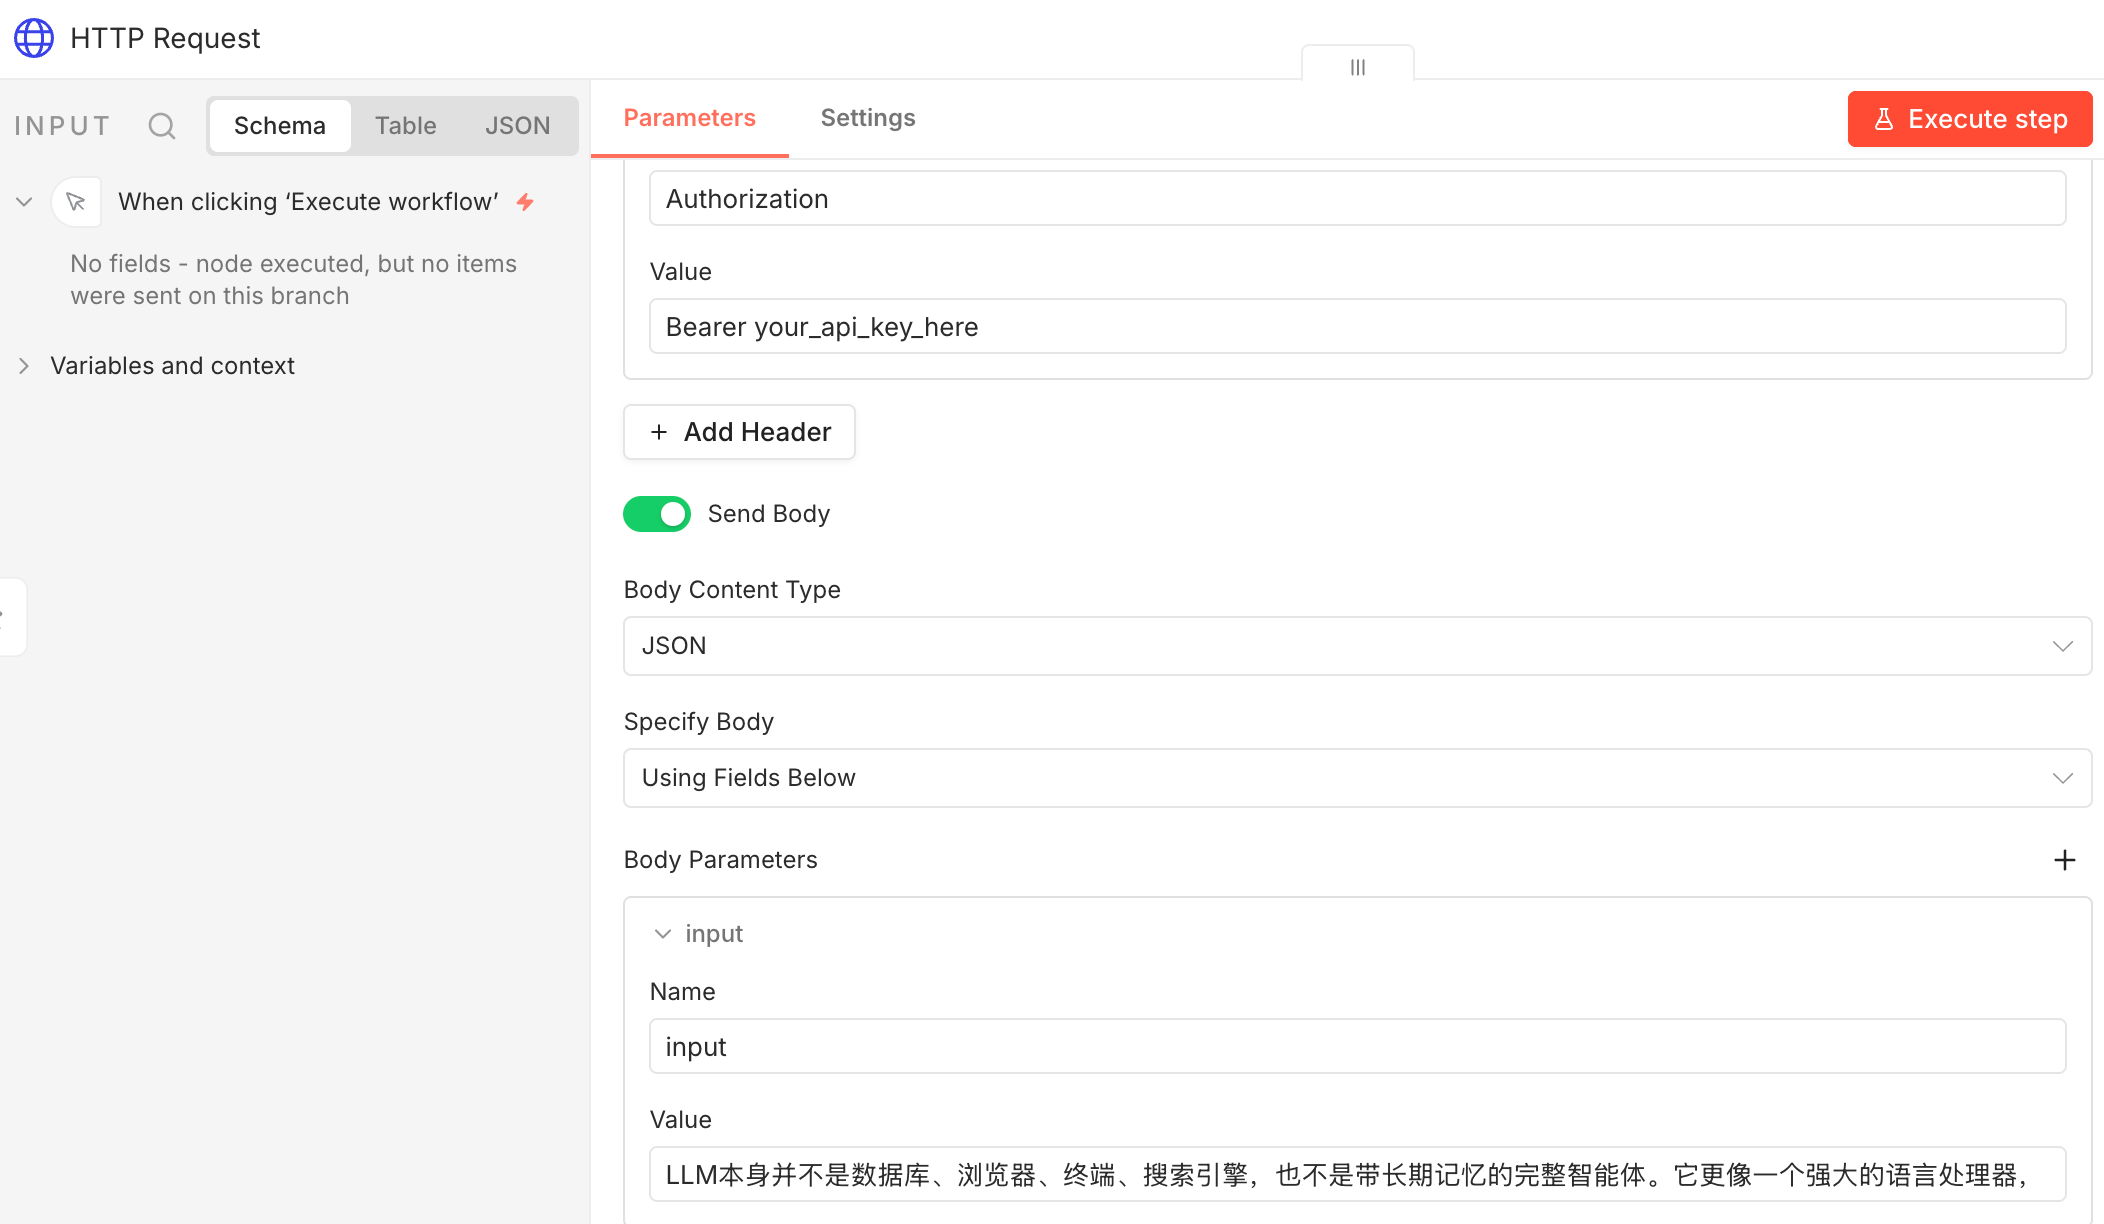
Task: Click the drag handle above parameters panel
Action: (x=1357, y=67)
